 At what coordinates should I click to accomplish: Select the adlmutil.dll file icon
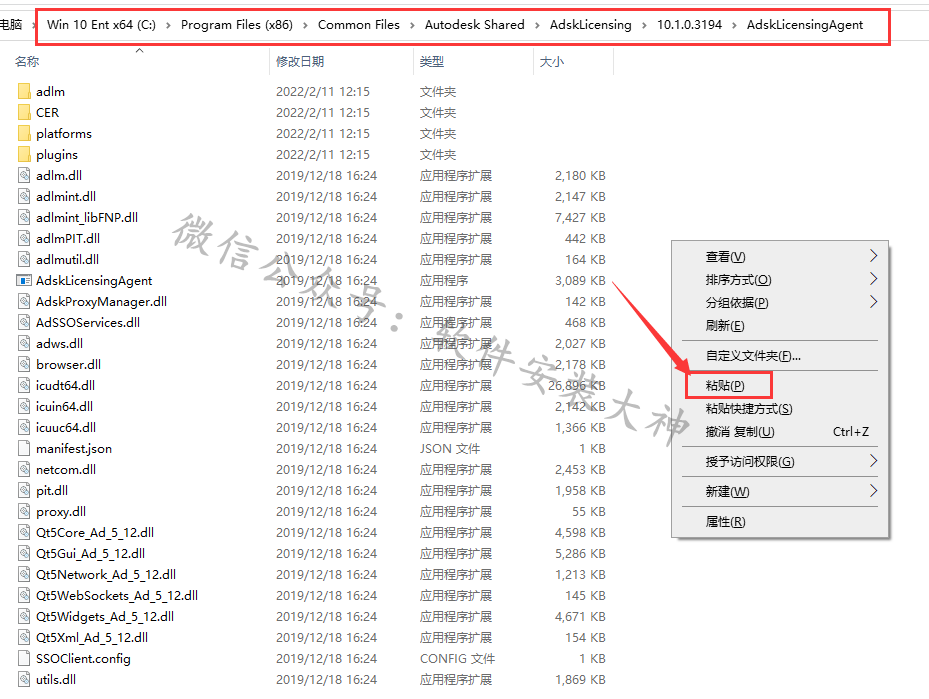[24, 259]
